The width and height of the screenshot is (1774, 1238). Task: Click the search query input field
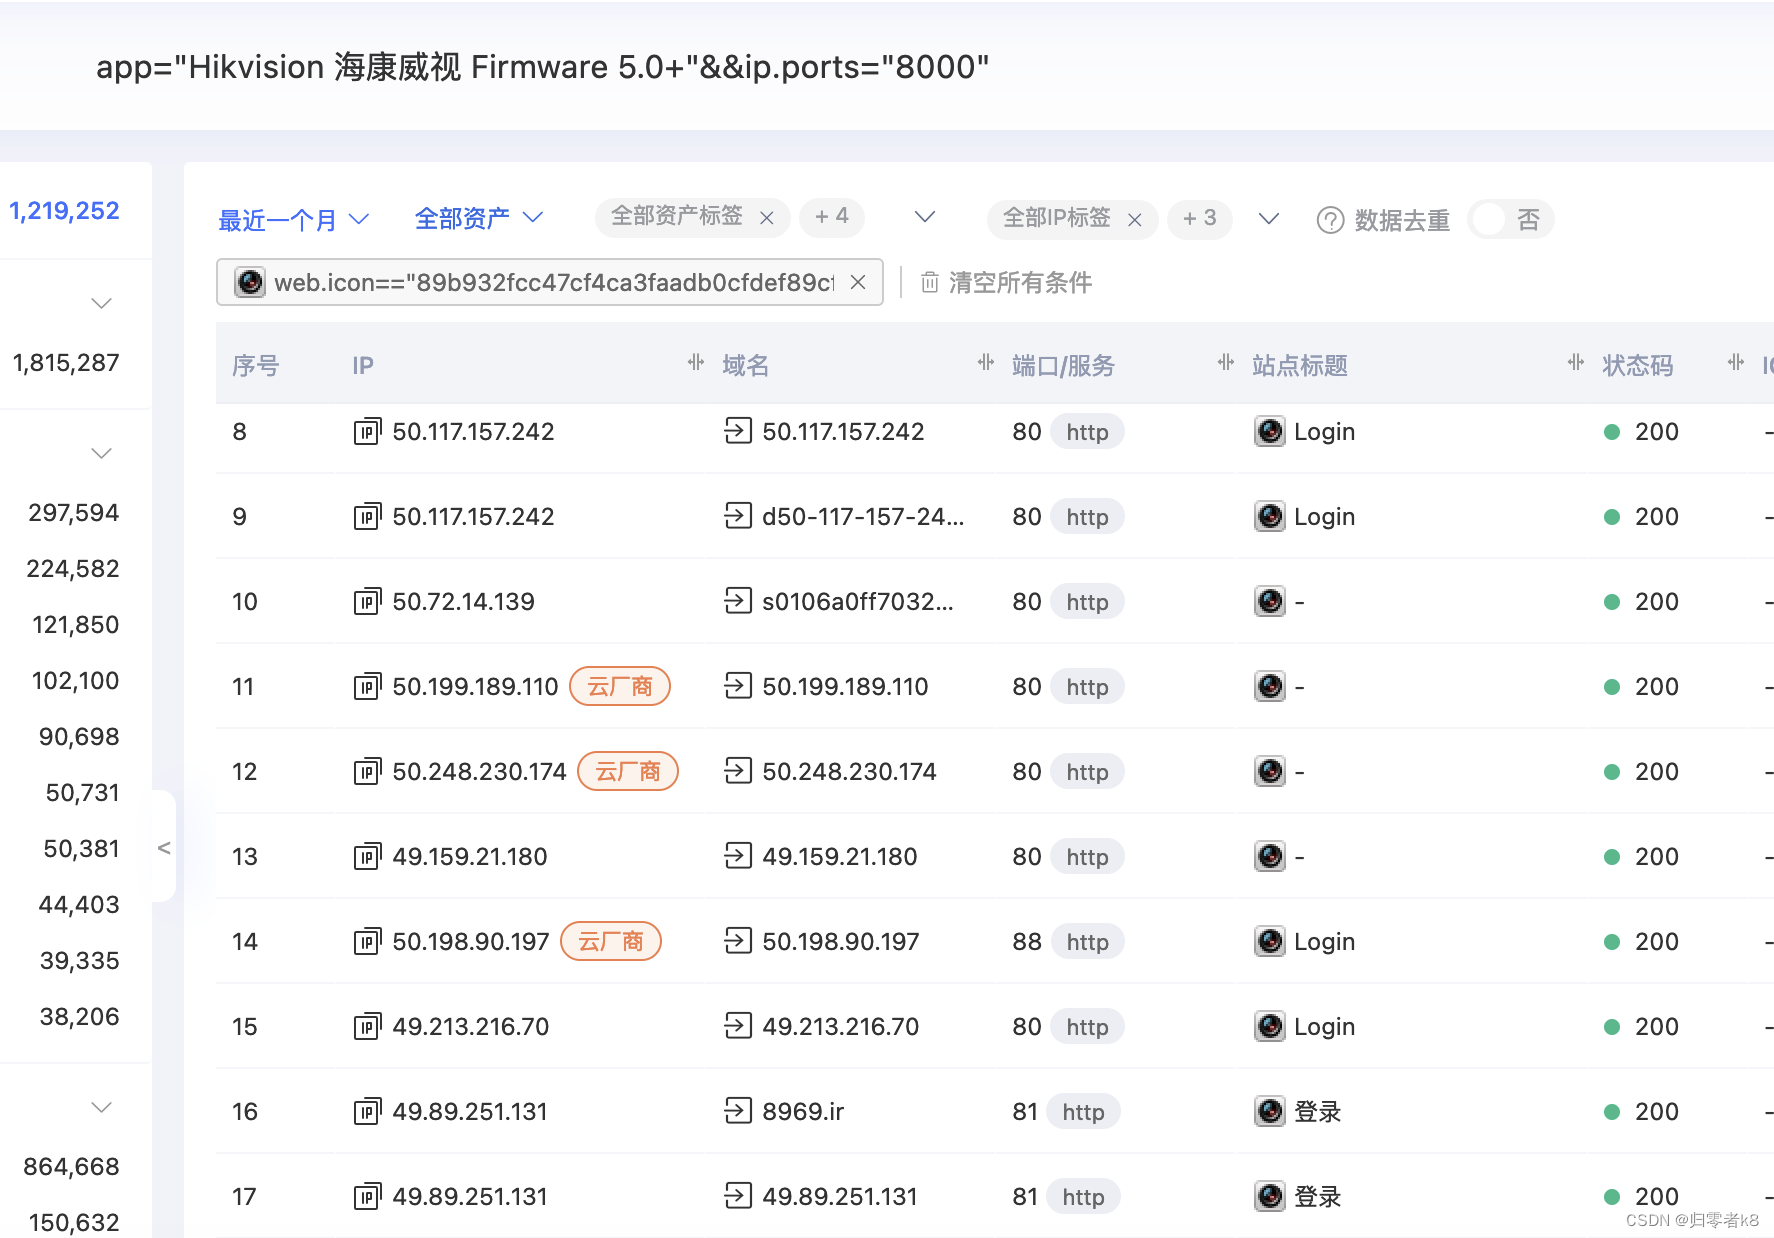pos(887,67)
